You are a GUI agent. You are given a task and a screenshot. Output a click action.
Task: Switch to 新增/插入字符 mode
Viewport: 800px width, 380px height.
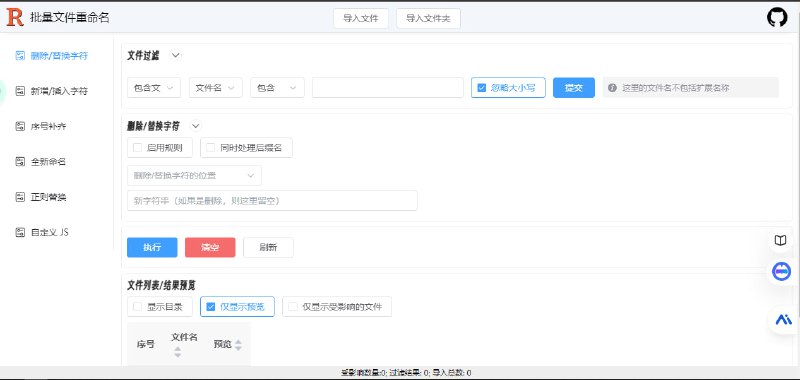59,91
